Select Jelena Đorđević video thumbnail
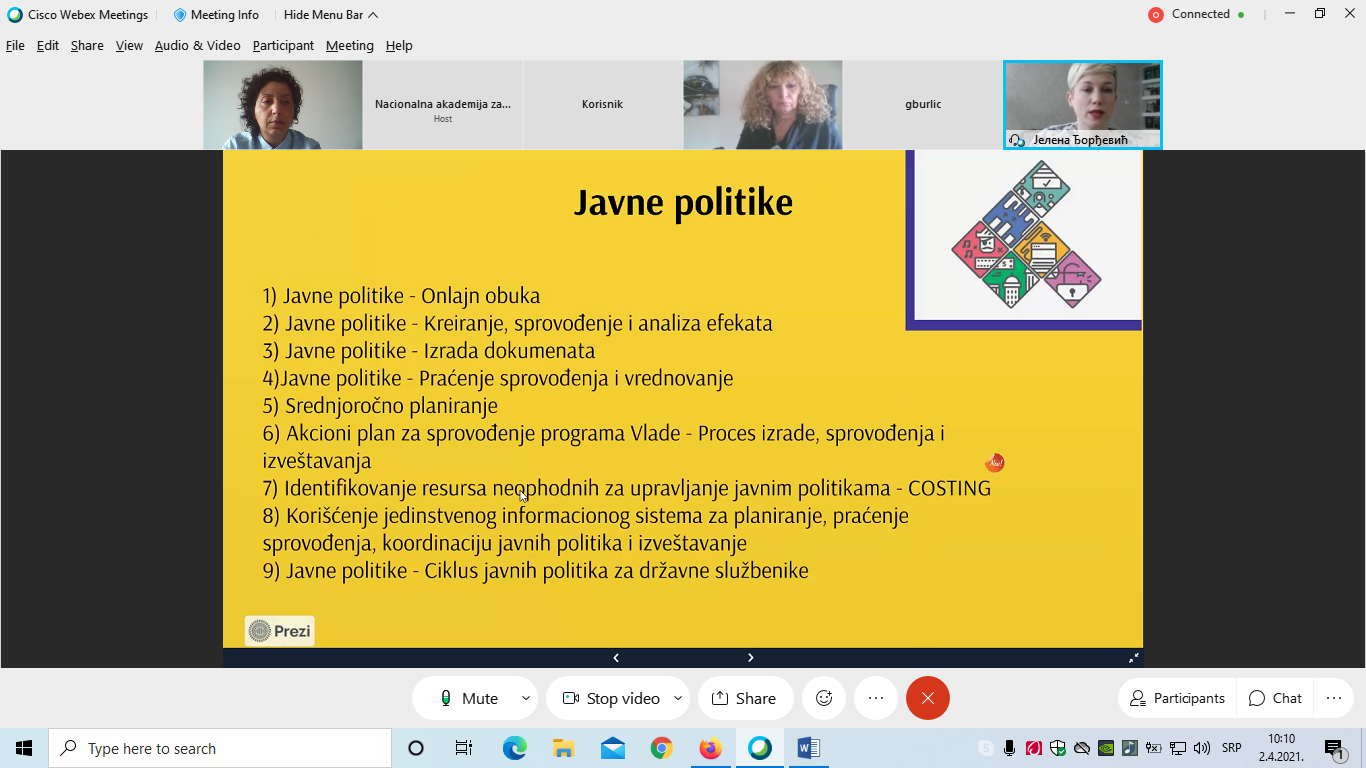The height and width of the screenshot is (768, 1366). pyautogui.click(x=1082, y=104)
